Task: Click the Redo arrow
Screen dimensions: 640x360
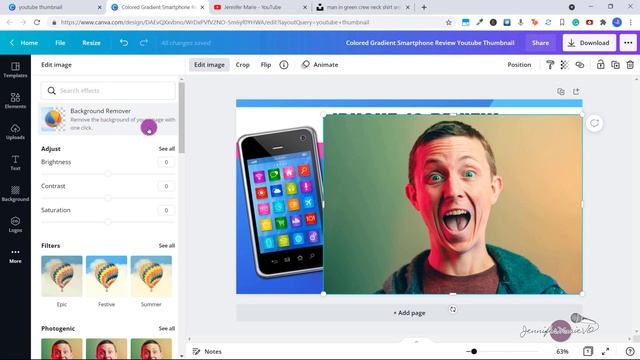Action: tap(144, 42)
